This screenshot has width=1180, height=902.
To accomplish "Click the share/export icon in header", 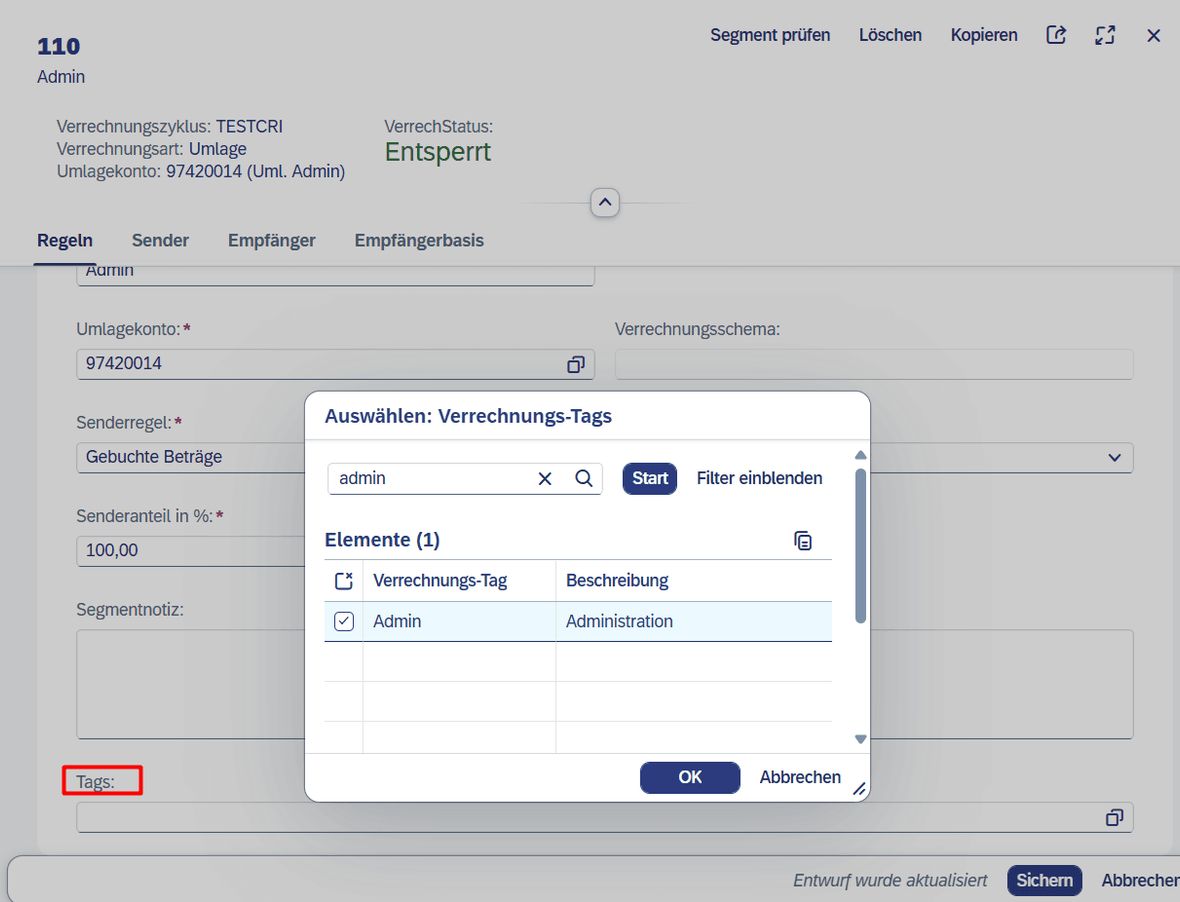I will [x=1056, y=35].
